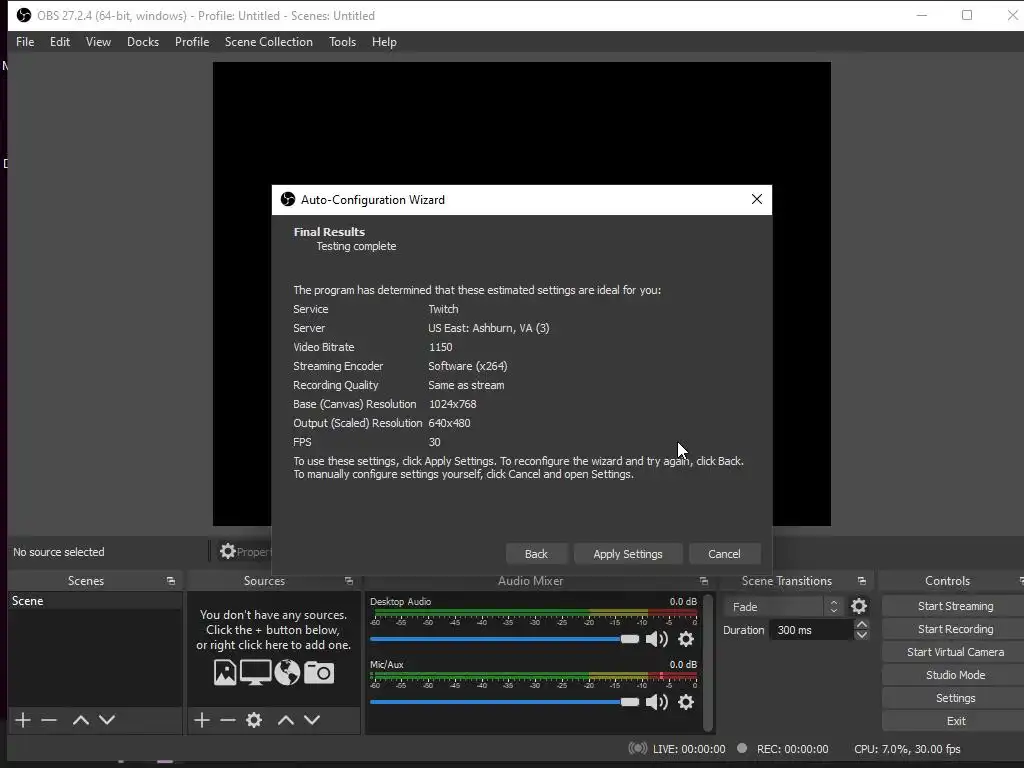This screenshot has height=768, width=1024.
Task: Click Start Virtual Camera button
Action: [955, 652]
